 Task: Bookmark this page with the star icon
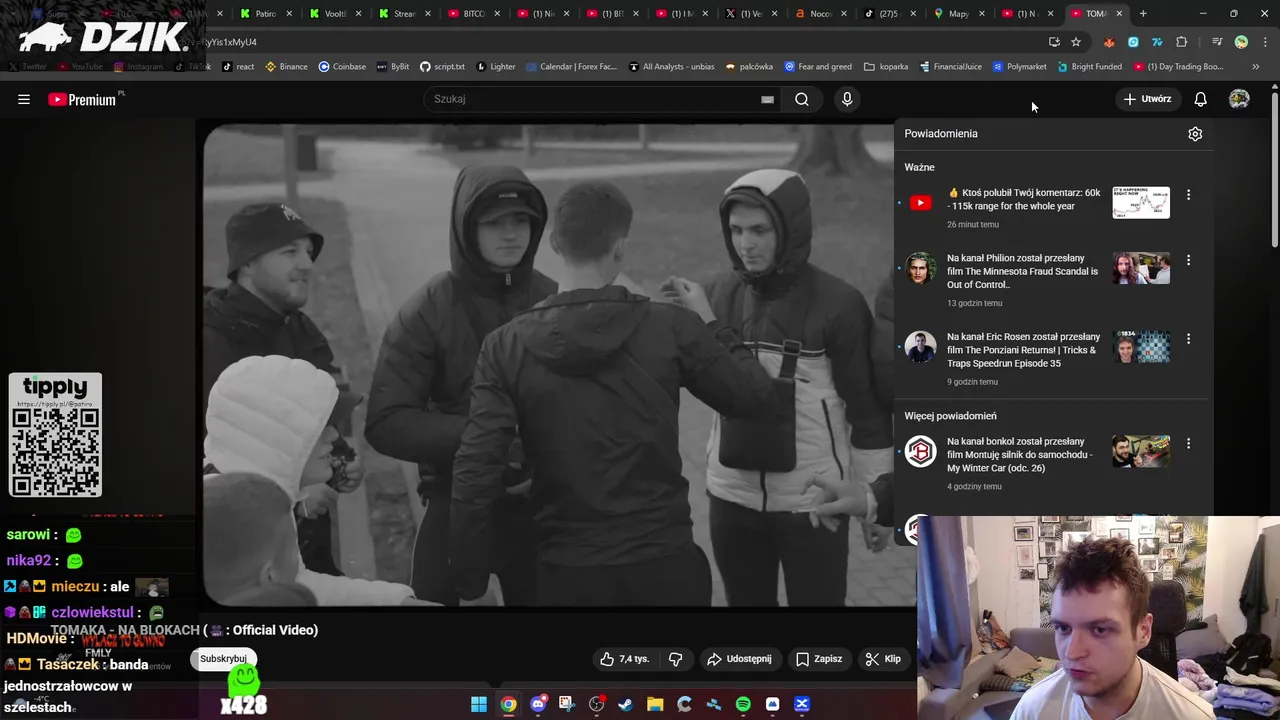click(x=1076, y=42)
